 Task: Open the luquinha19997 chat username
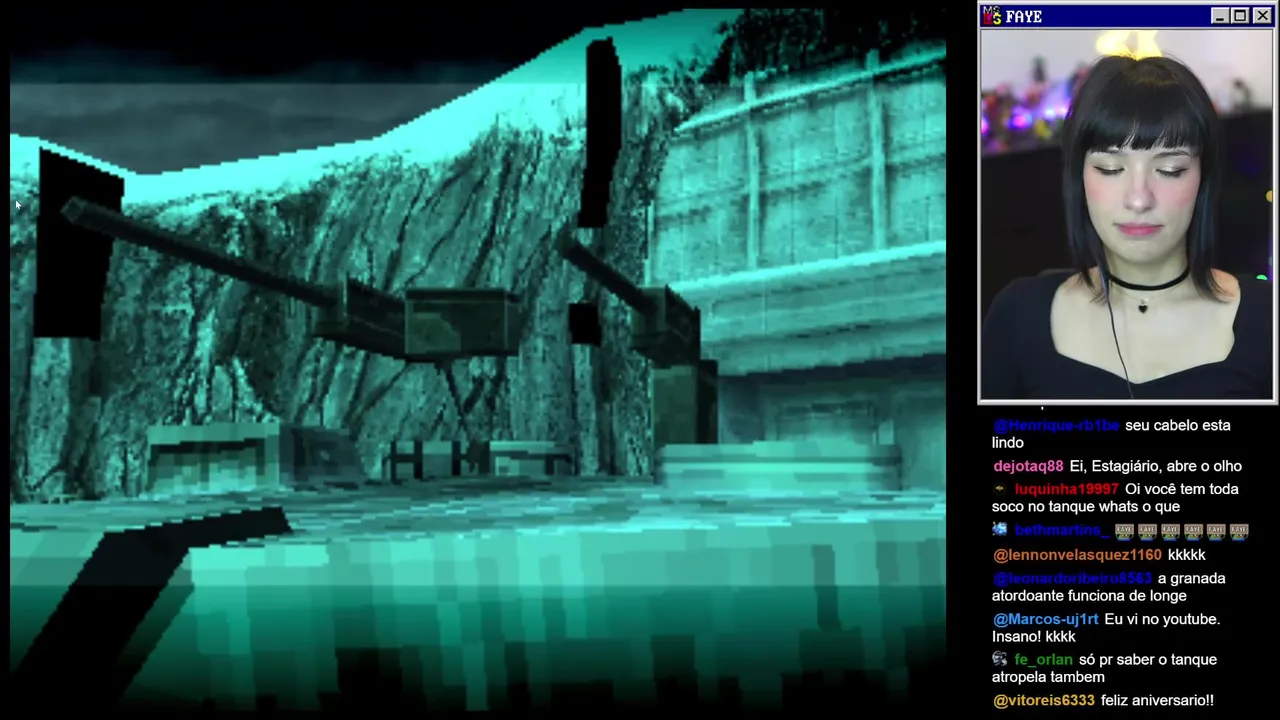[1066, 489]
